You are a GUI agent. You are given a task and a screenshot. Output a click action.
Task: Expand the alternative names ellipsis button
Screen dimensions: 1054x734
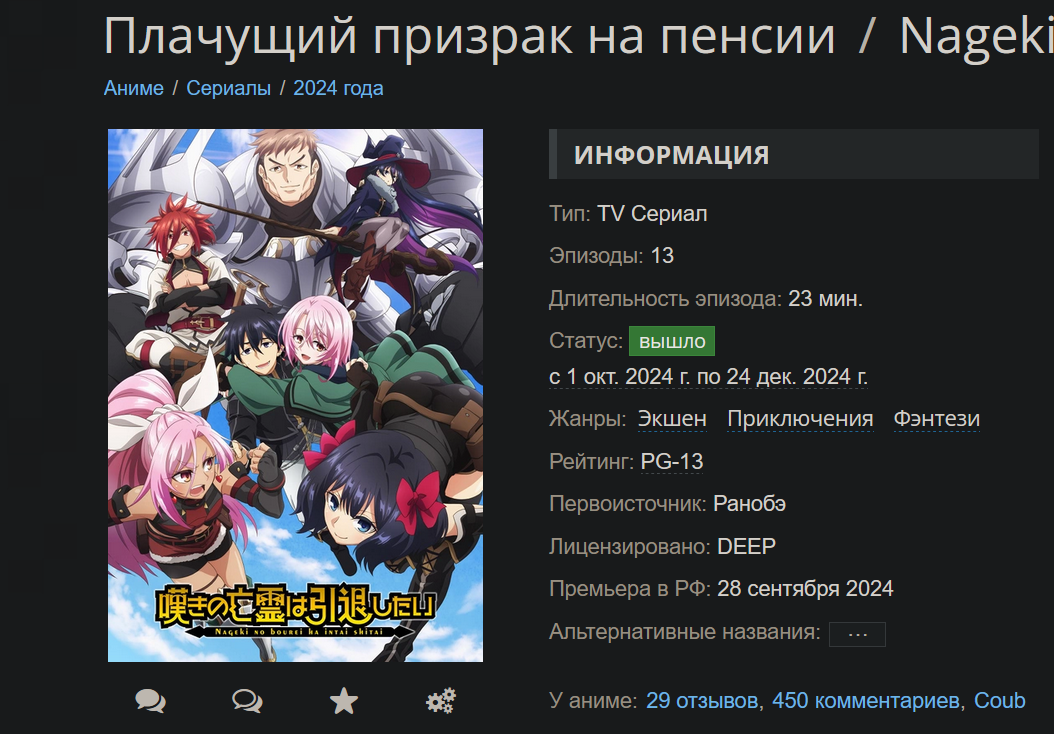857,634
